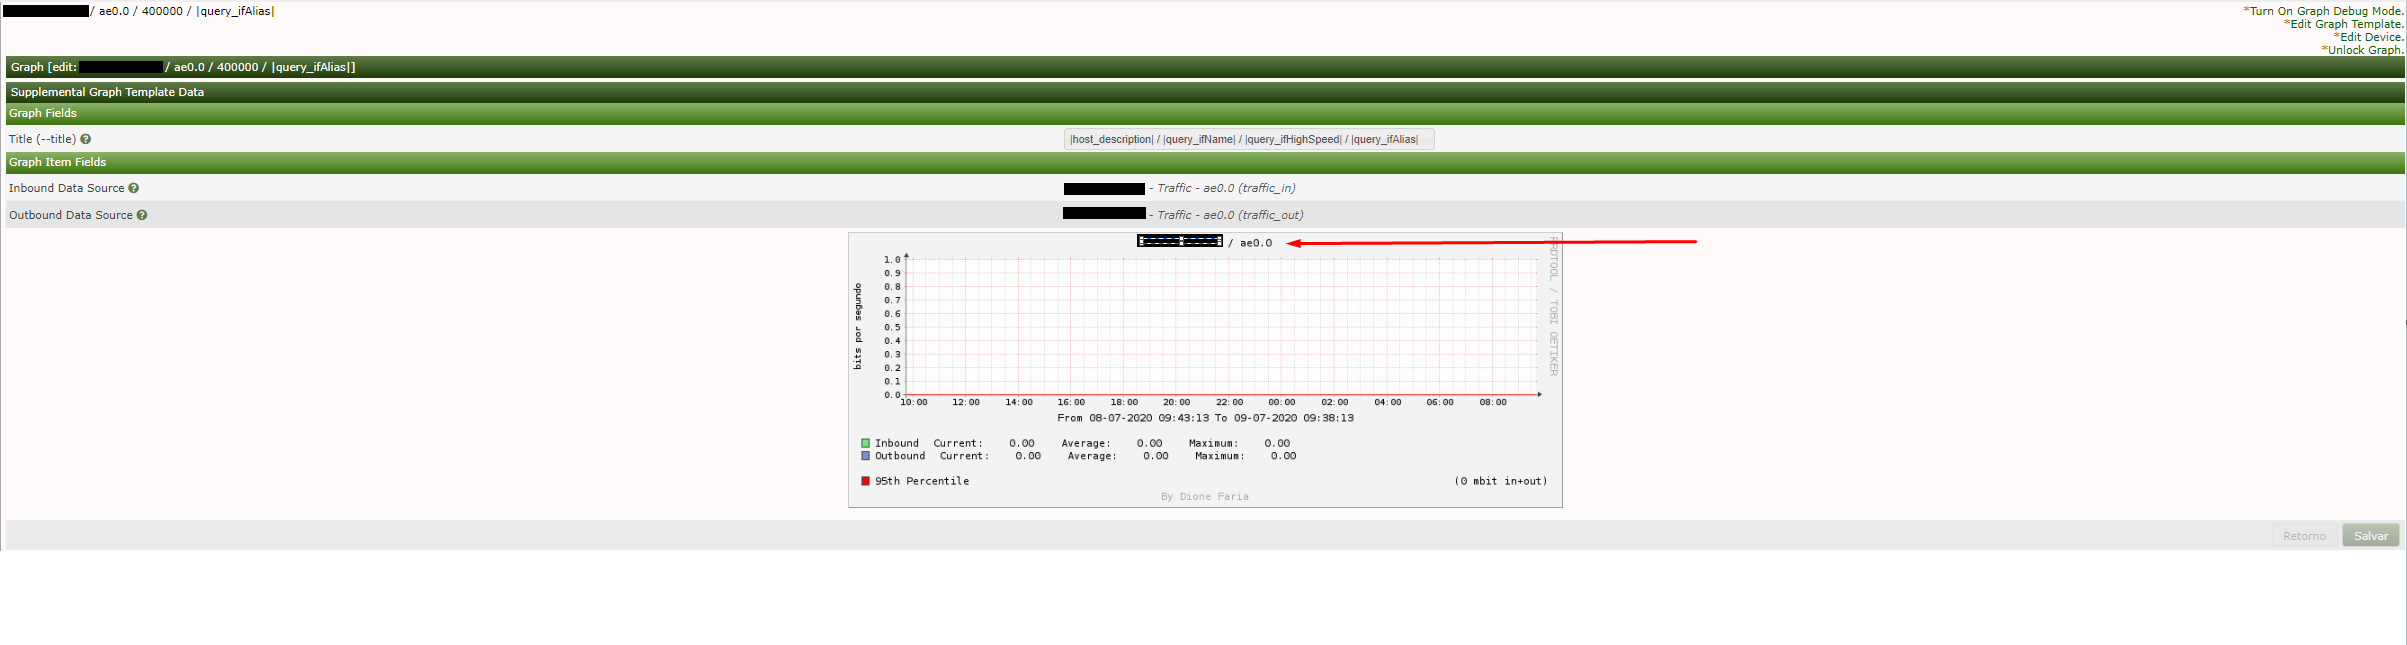Click the traffic graph preview image
Viewport: 2407px width, 645px height.
coord(1205,370)
